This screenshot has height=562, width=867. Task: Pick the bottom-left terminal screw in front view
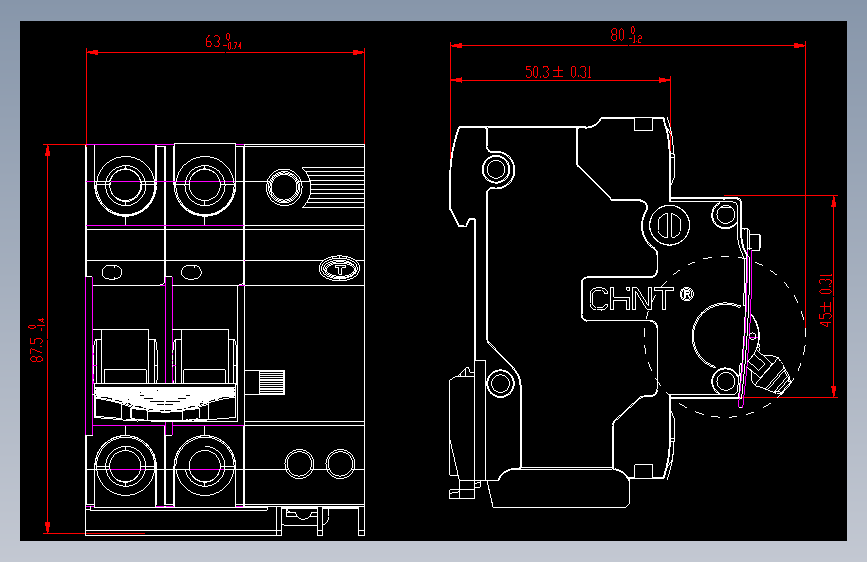[x=126, y=466]
